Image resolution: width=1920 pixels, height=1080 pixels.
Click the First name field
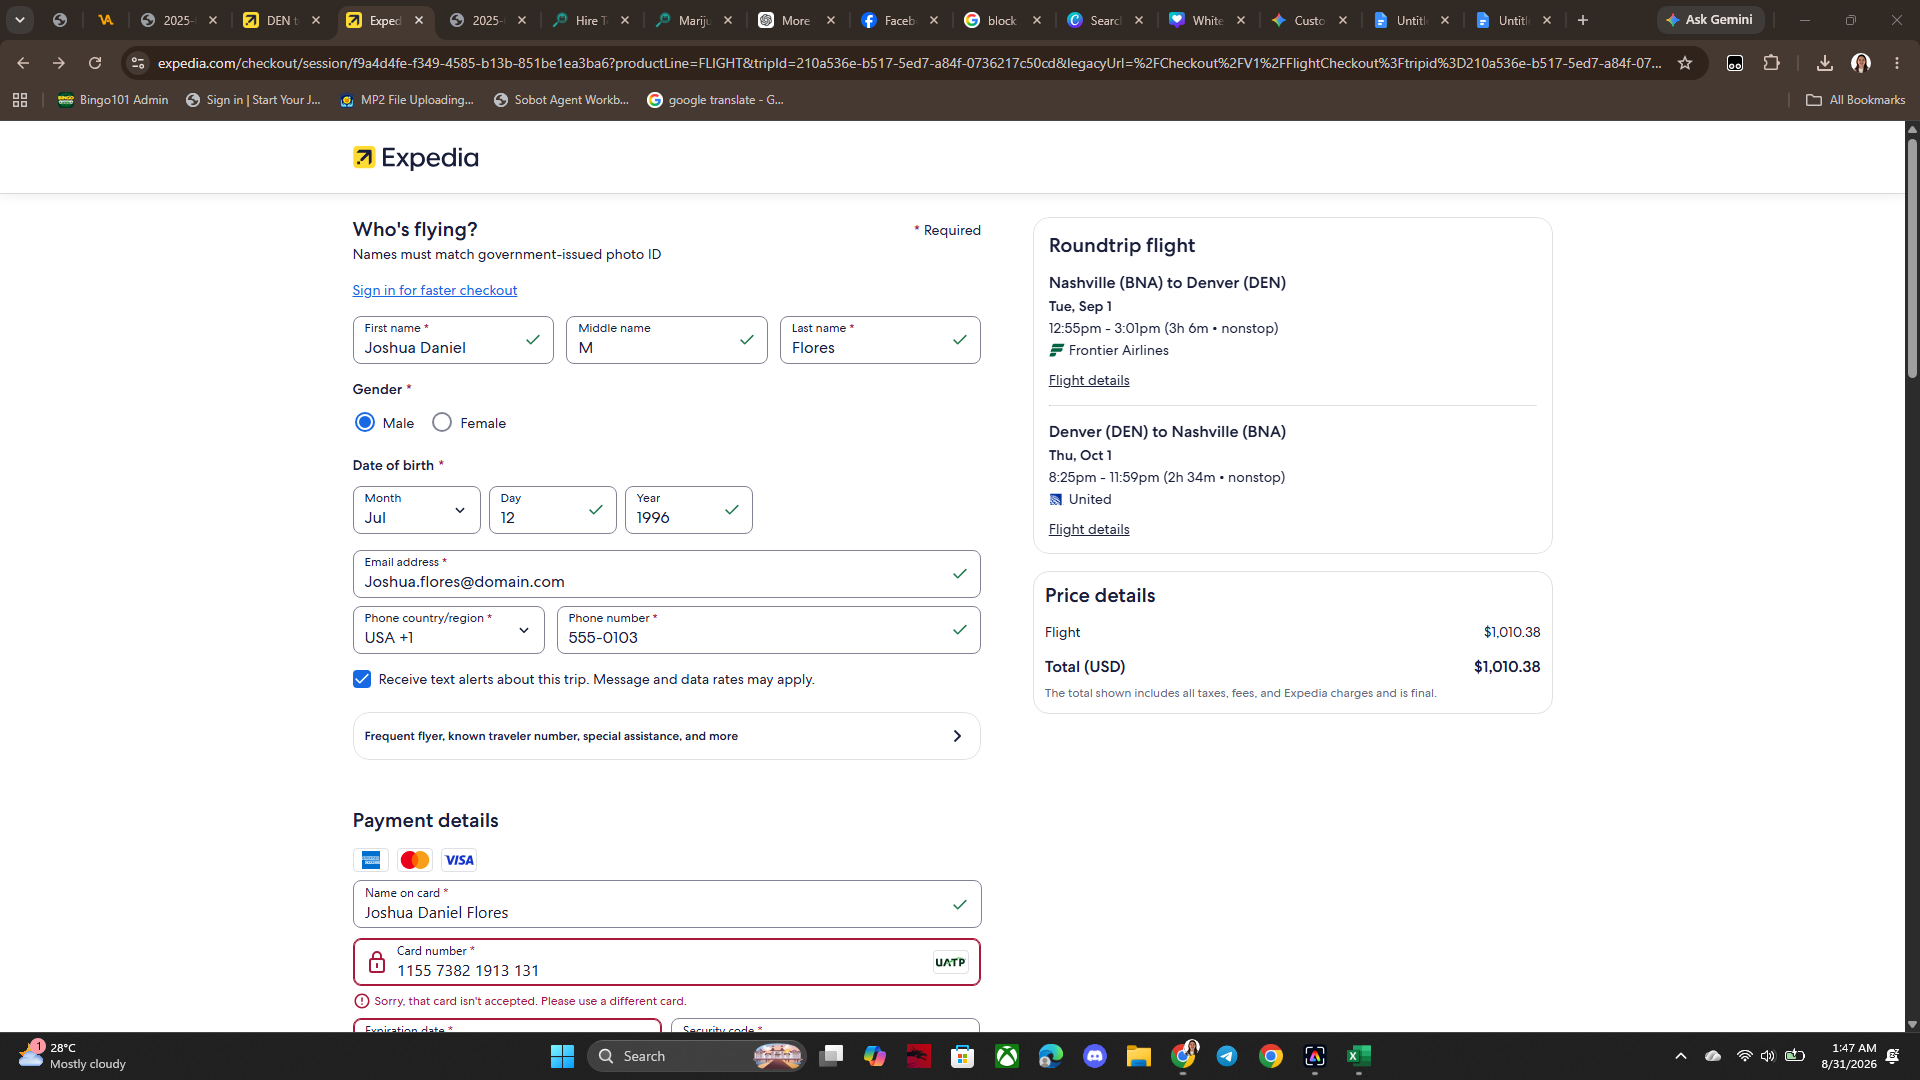(453, 340)
